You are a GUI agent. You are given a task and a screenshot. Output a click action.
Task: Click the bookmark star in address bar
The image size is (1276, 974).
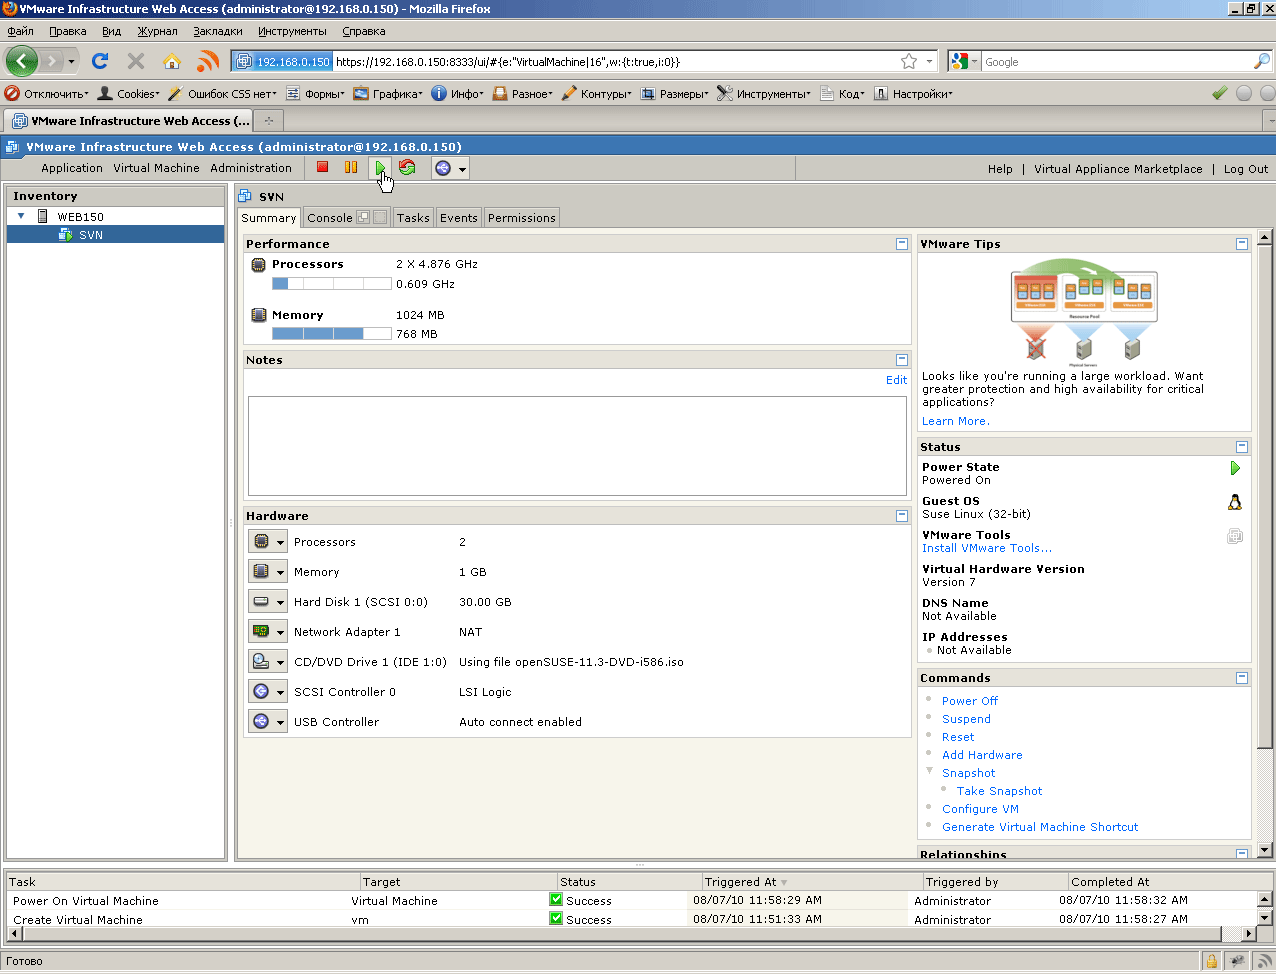point(909,61)
